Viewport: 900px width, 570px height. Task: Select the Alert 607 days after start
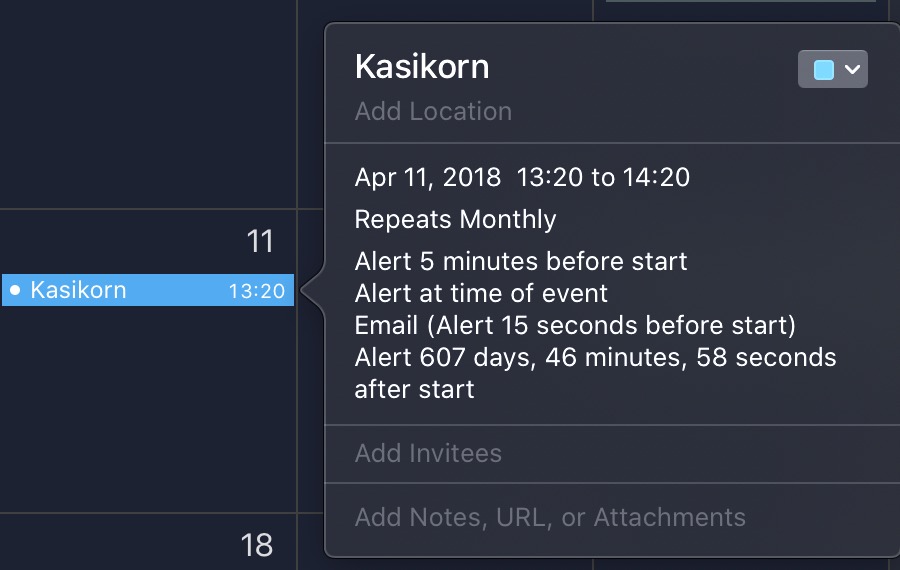click(595, 357)
